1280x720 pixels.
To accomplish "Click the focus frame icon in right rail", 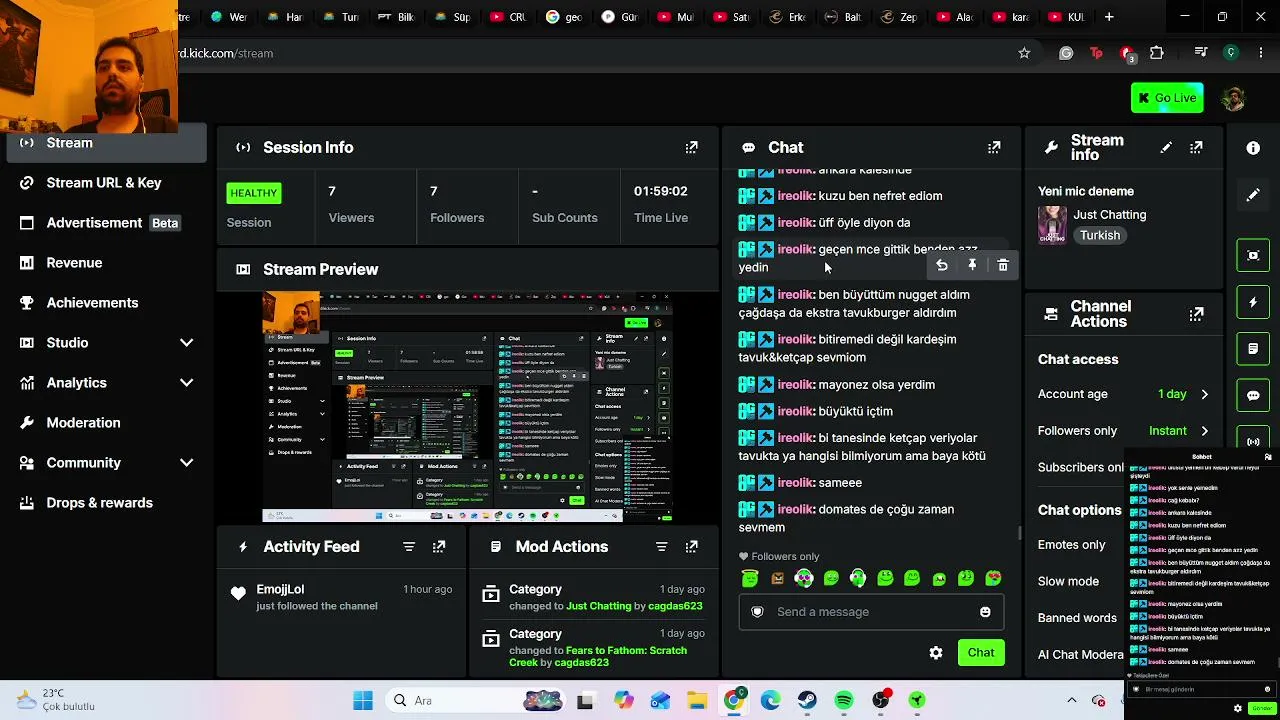I will coord(1253,255).
